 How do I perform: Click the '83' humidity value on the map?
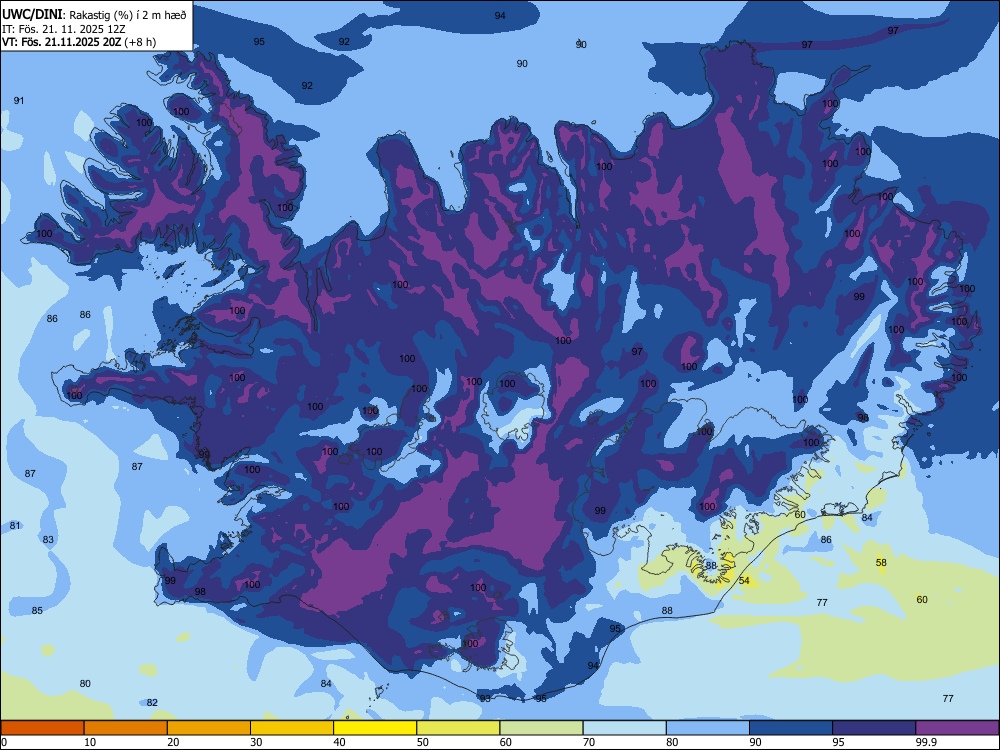tap(48, 539)
